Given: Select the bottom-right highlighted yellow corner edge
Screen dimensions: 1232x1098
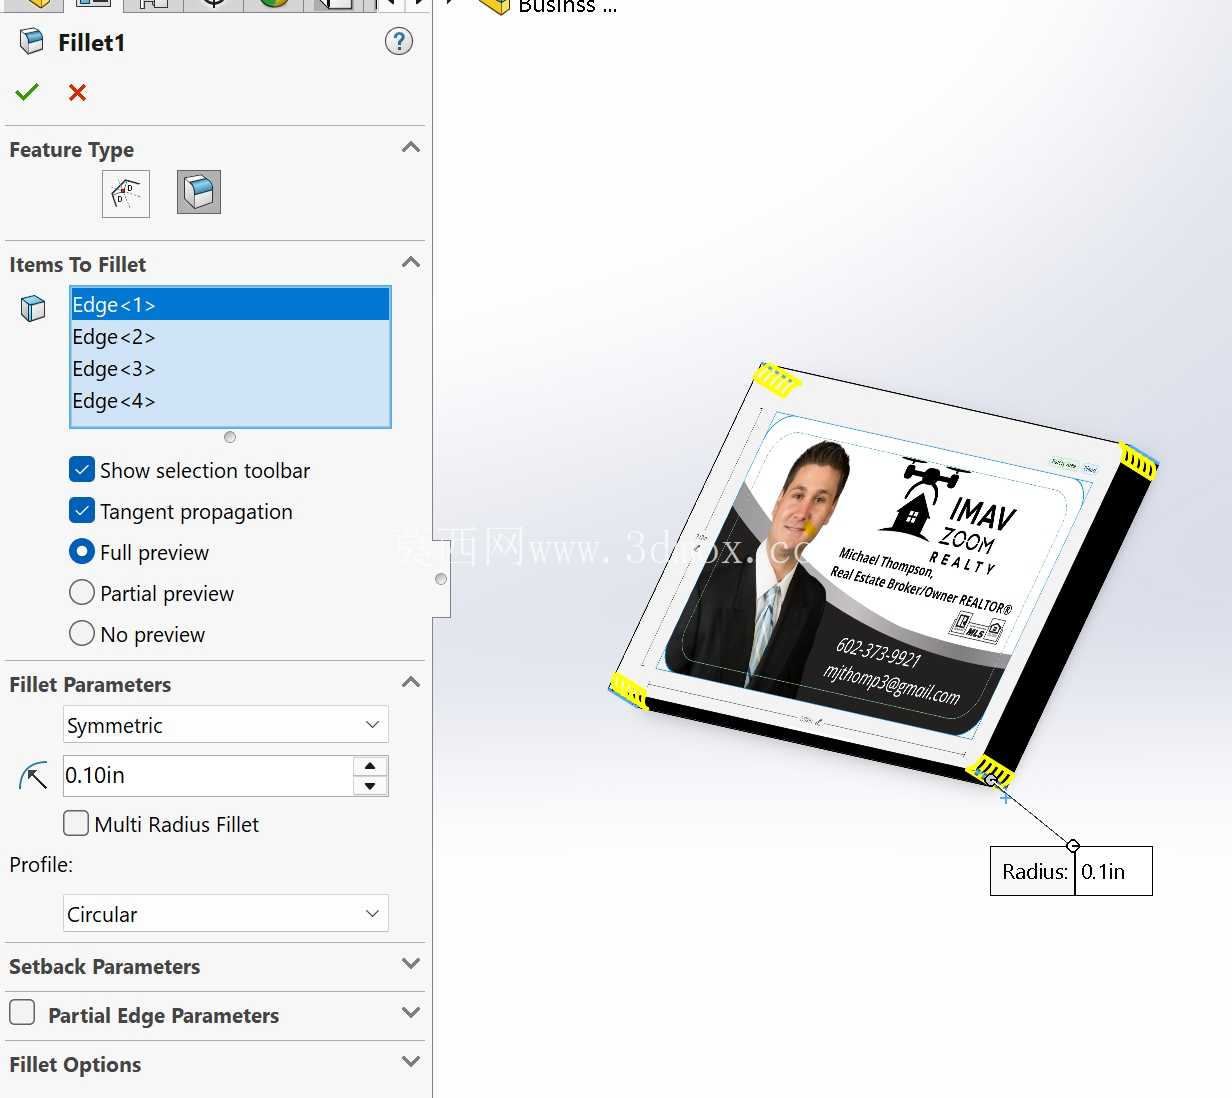Looking at the screenshot, I should pos(991,770).
